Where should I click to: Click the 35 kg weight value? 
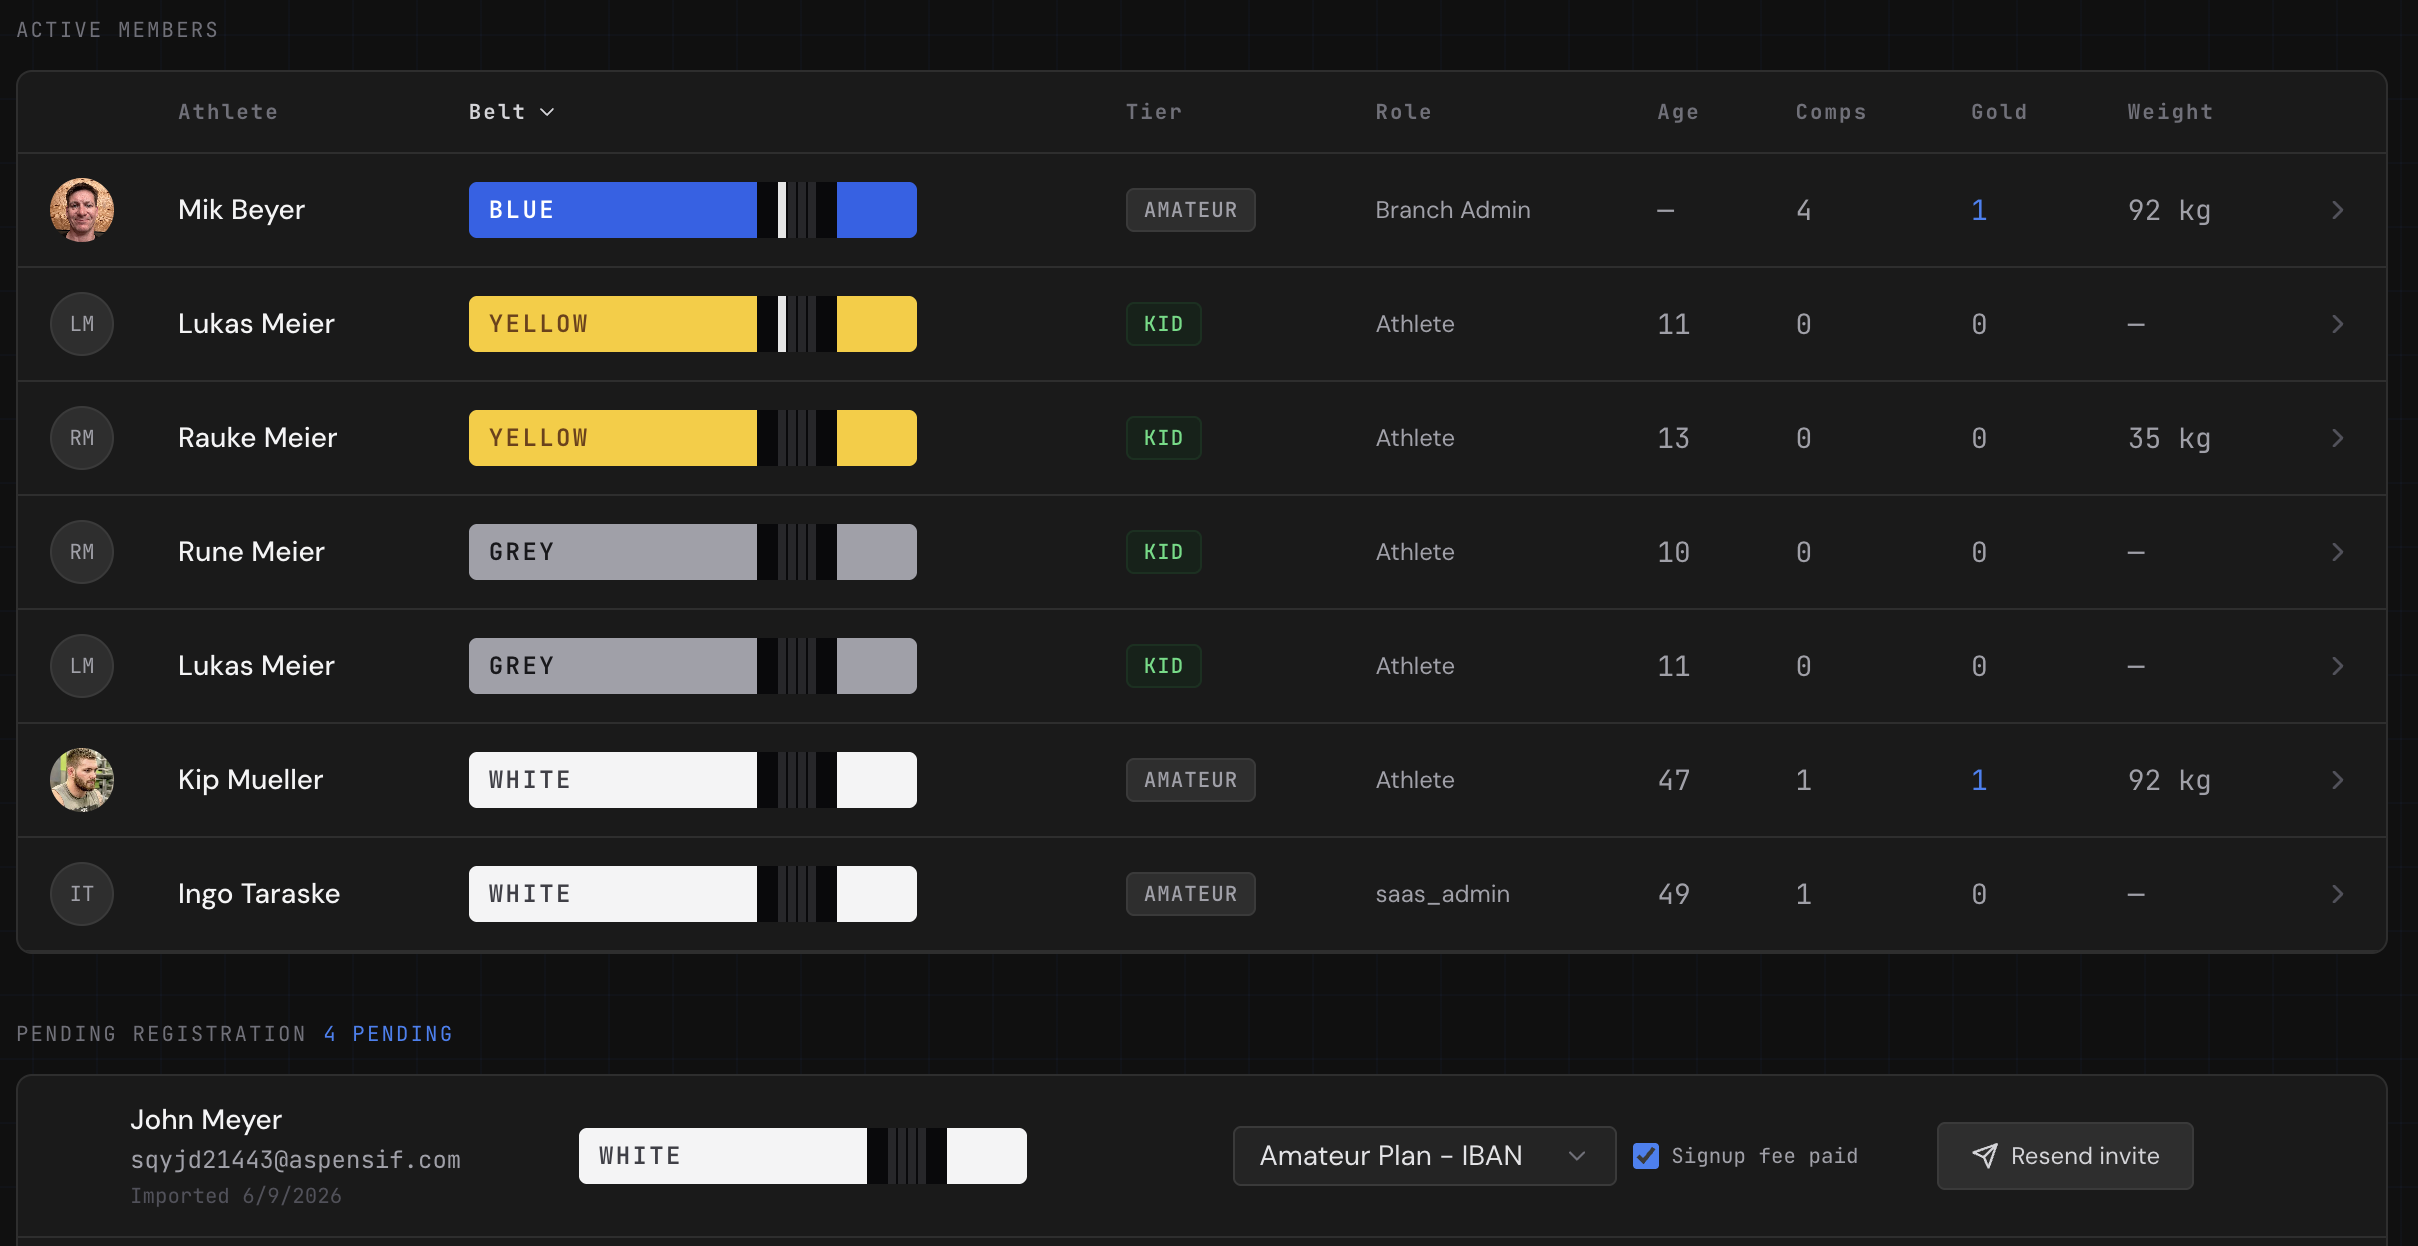point(2169,438)
